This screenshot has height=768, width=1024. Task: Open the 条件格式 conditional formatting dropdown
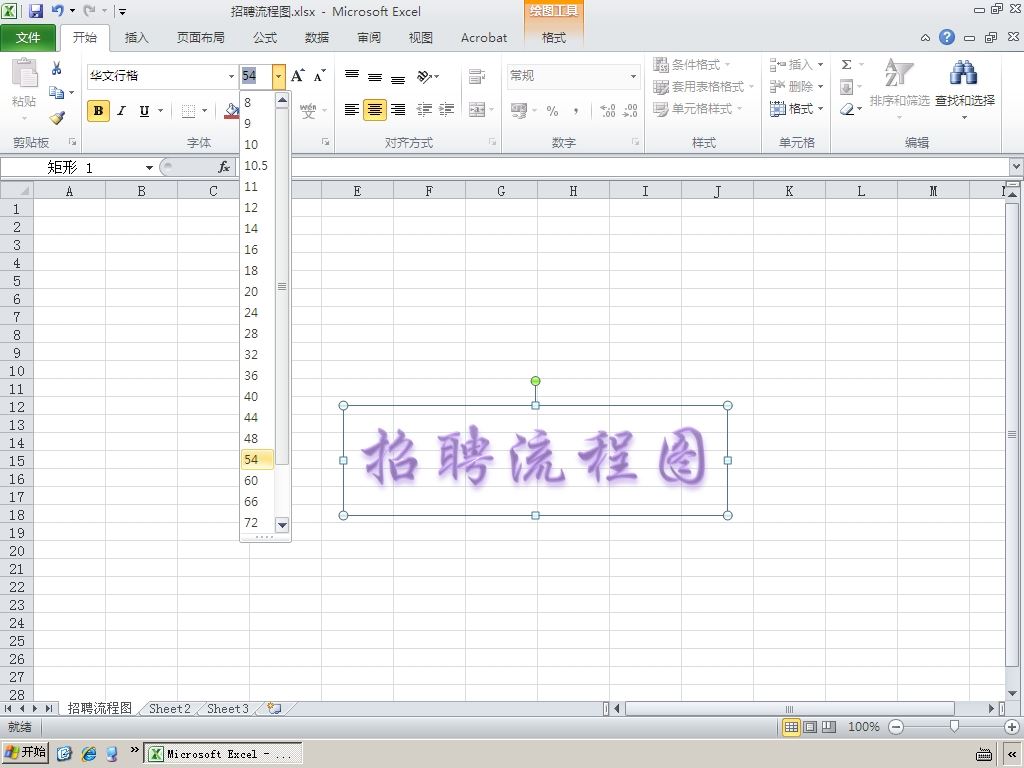point(692,65)
